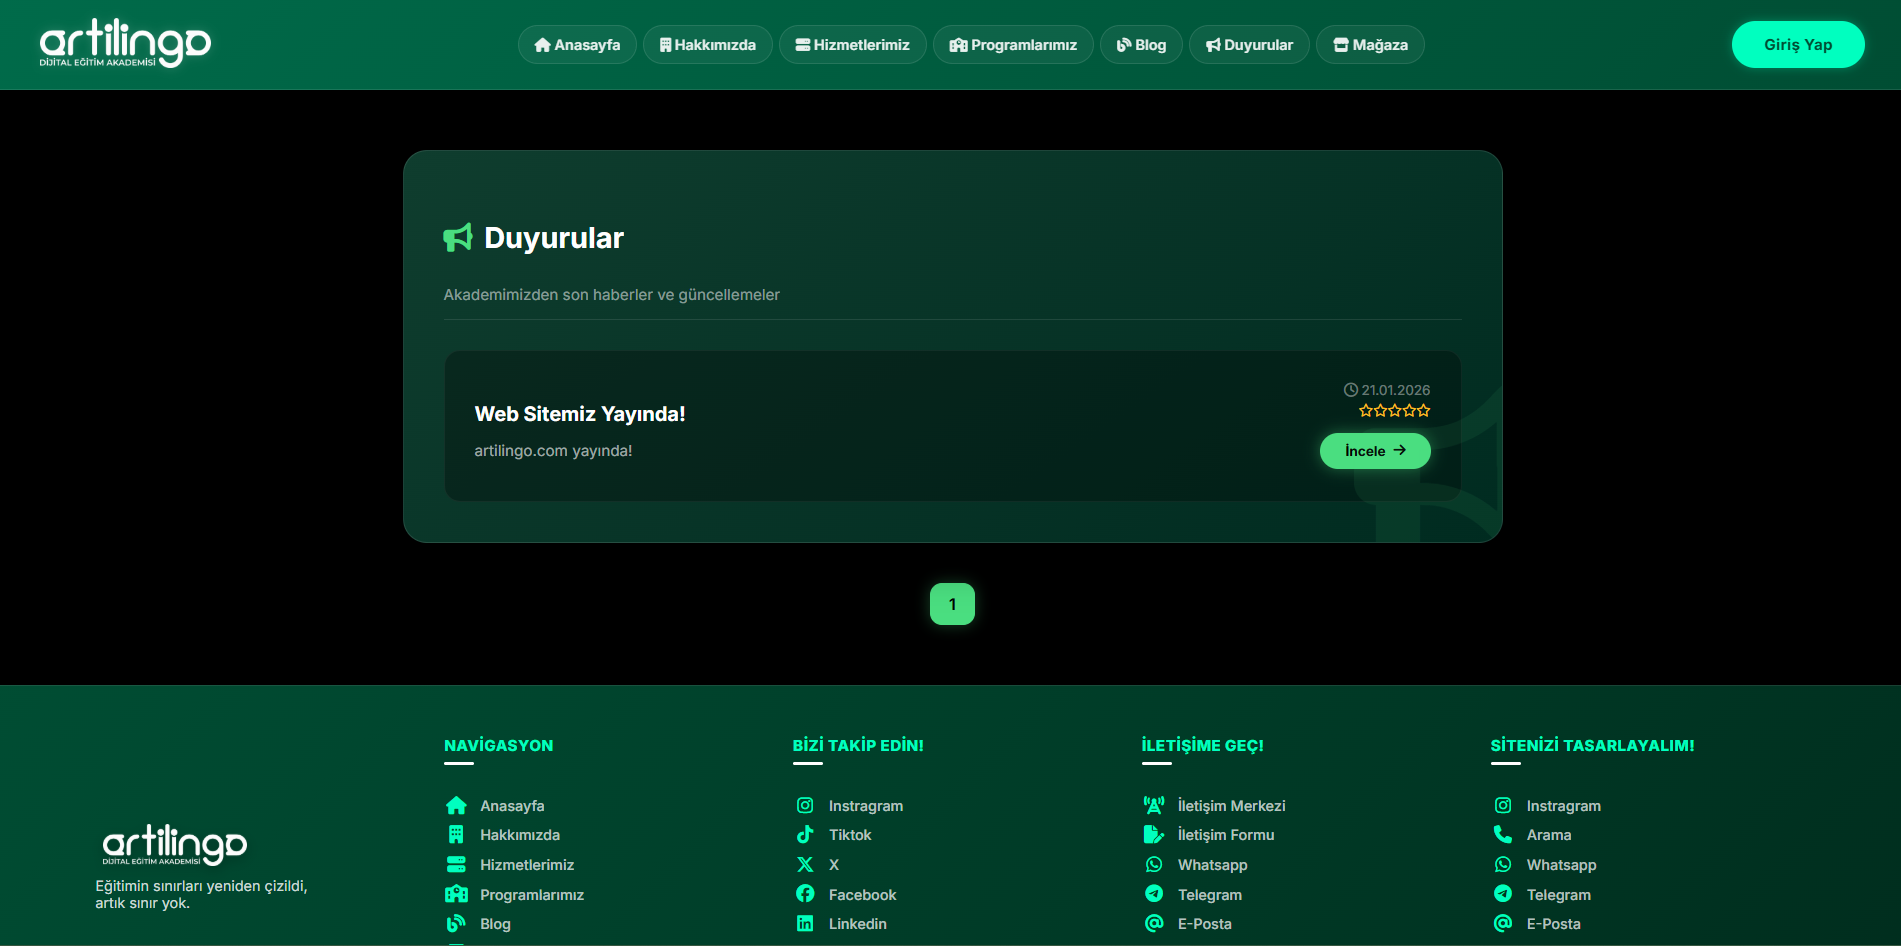
Task: Open Programlarımız in the header navigation
Action: (1013, 45)
